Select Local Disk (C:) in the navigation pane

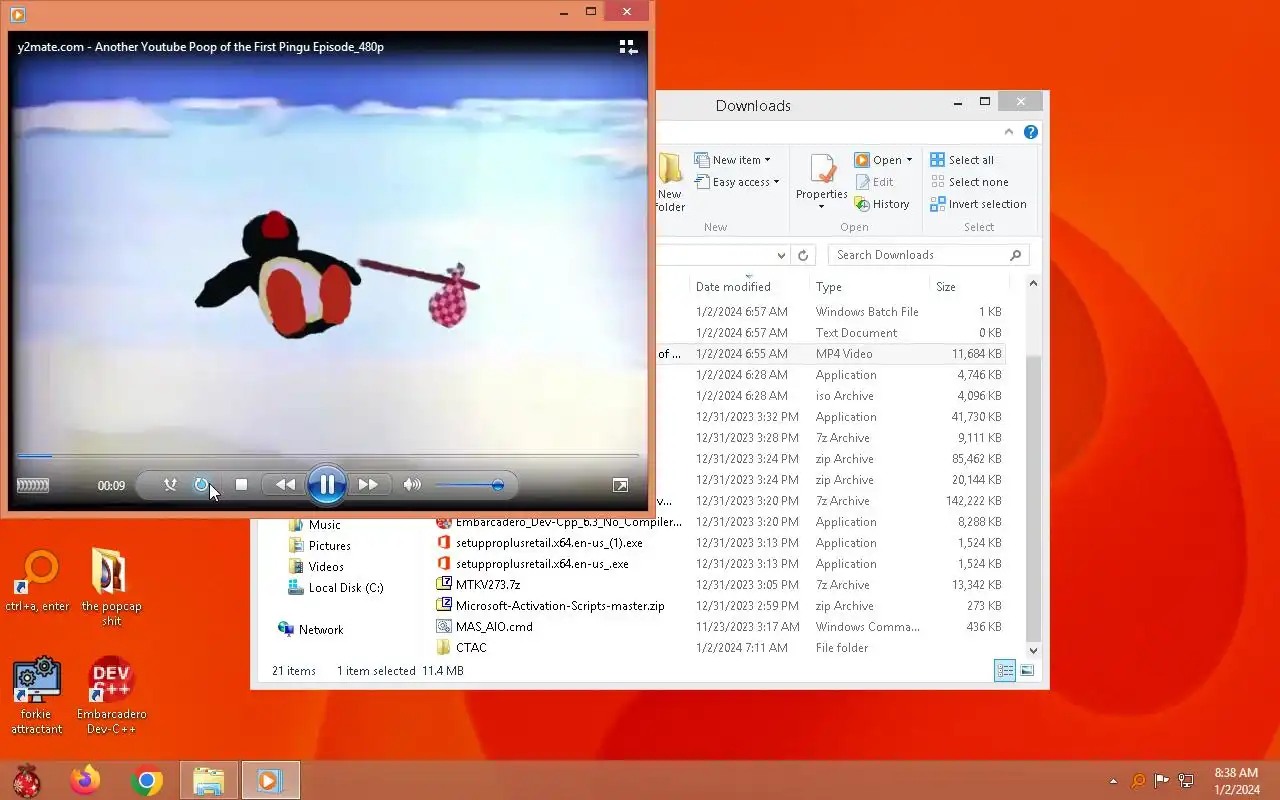[336, 588]
